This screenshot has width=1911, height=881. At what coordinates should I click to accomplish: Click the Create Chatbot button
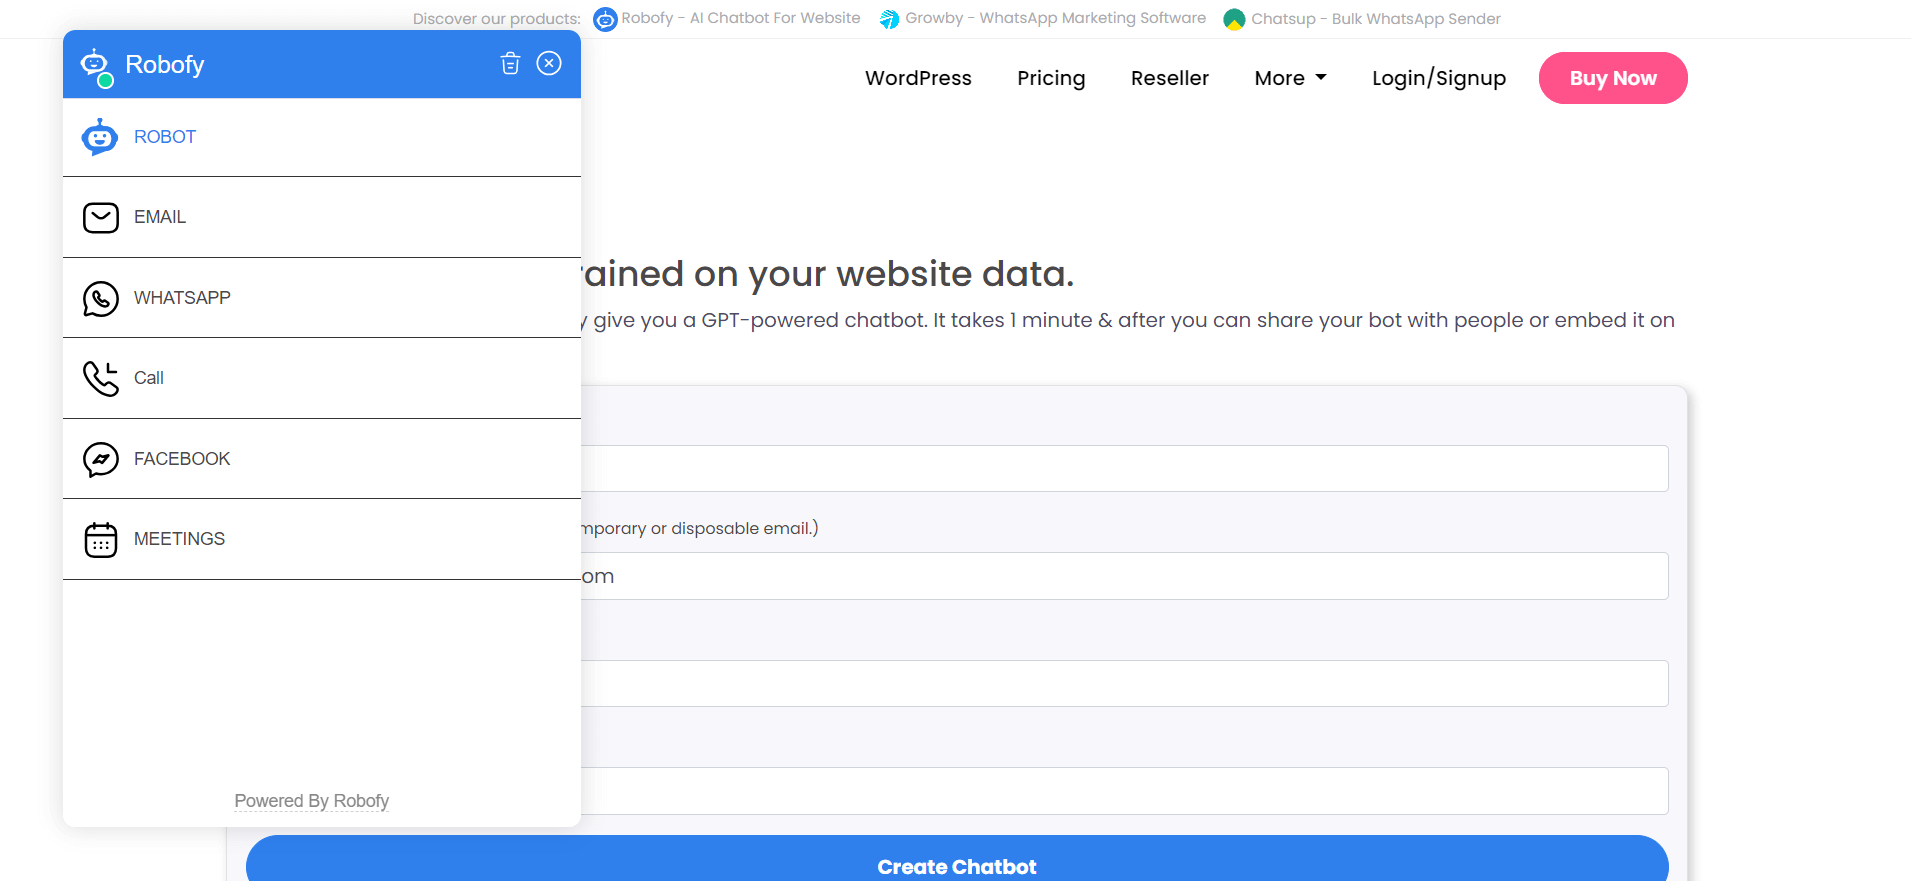coord(957,860)
